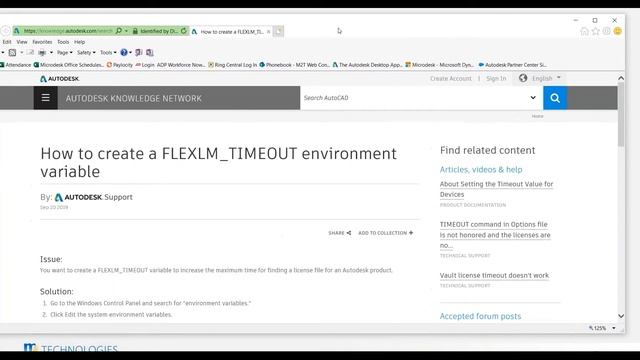Open the View menu
Viewport: 640px width, 360px height.
(22, 42)
